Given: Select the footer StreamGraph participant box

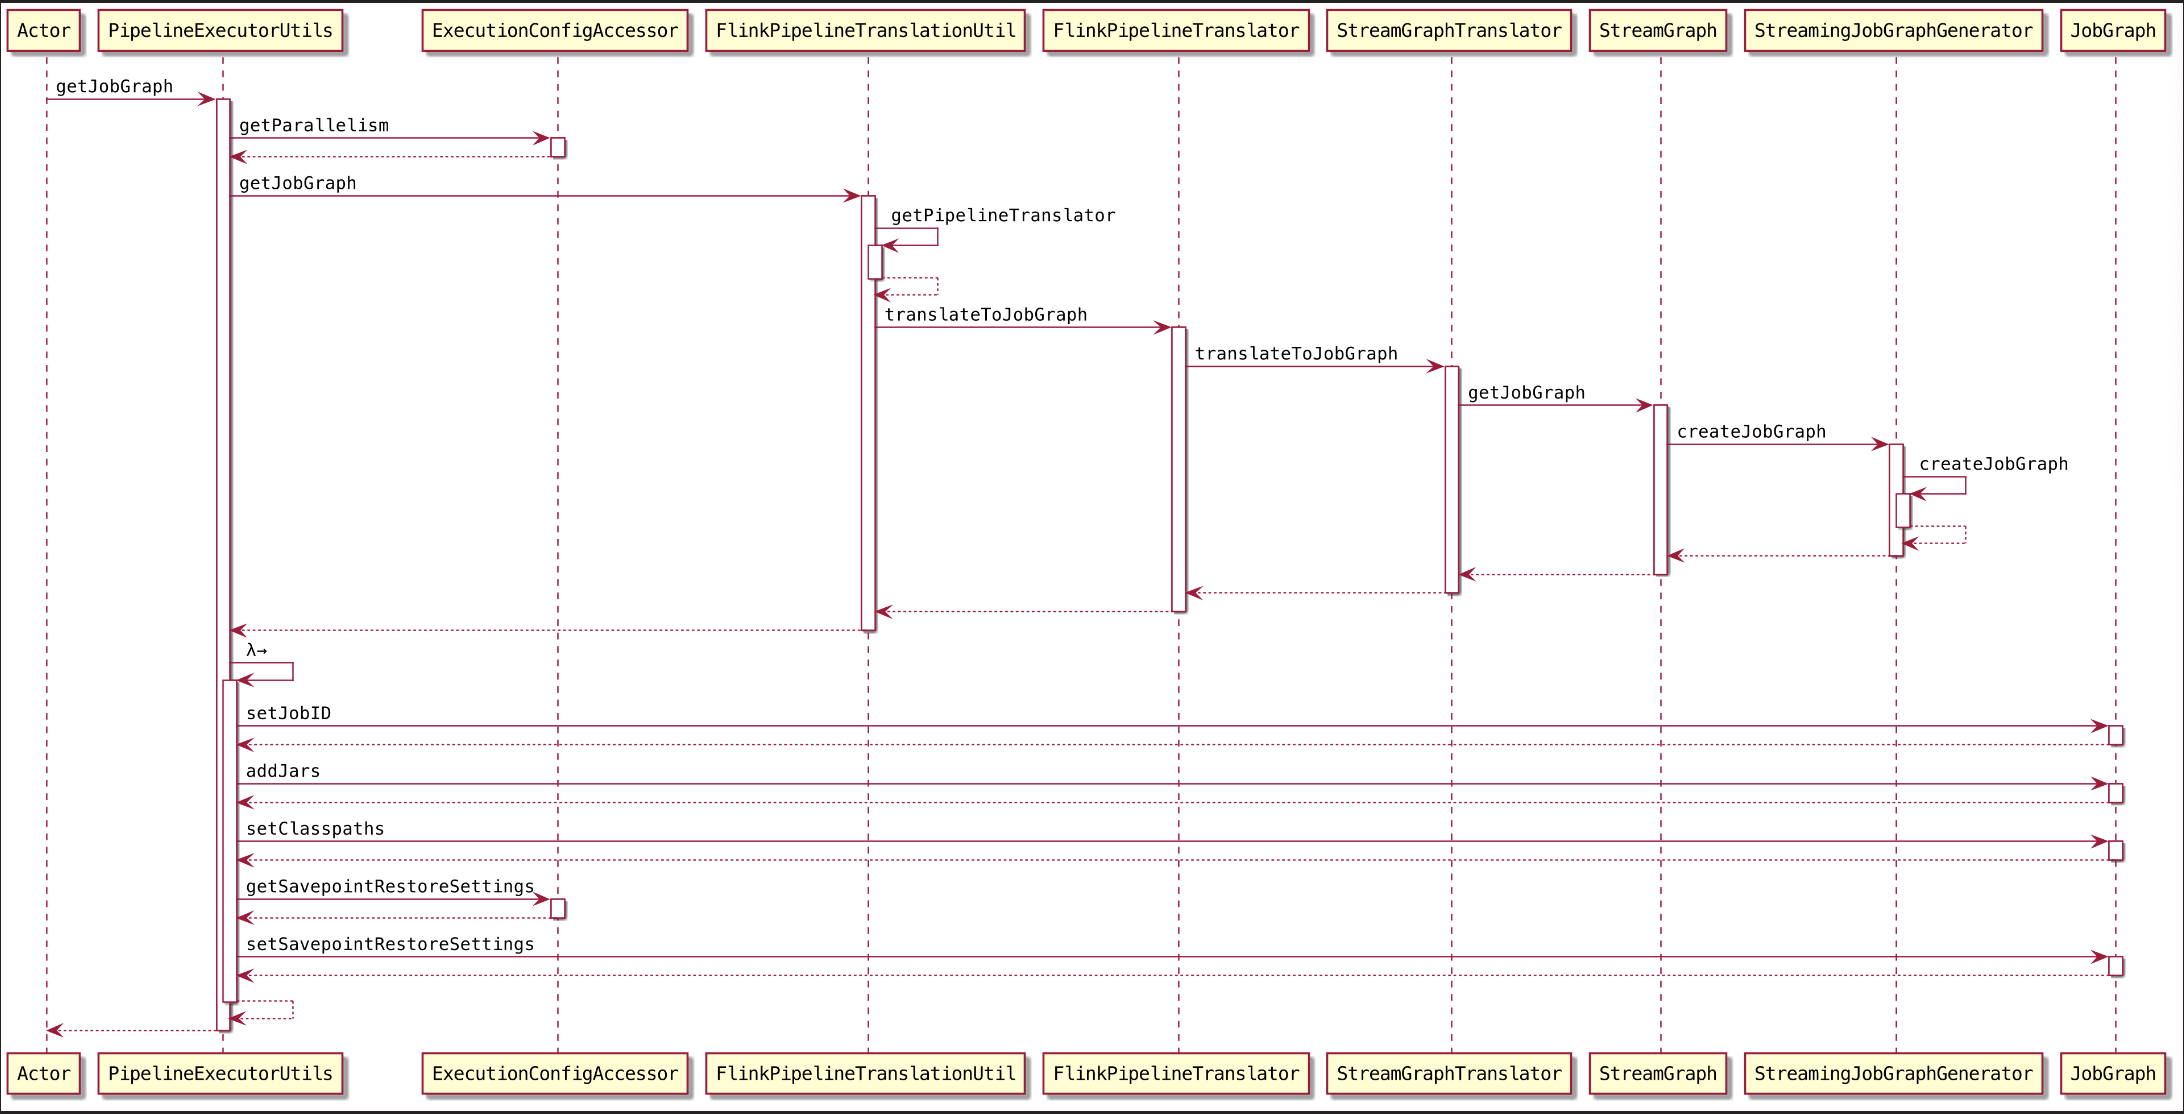Looking at the screenshot, I should coord(1658,1074).
